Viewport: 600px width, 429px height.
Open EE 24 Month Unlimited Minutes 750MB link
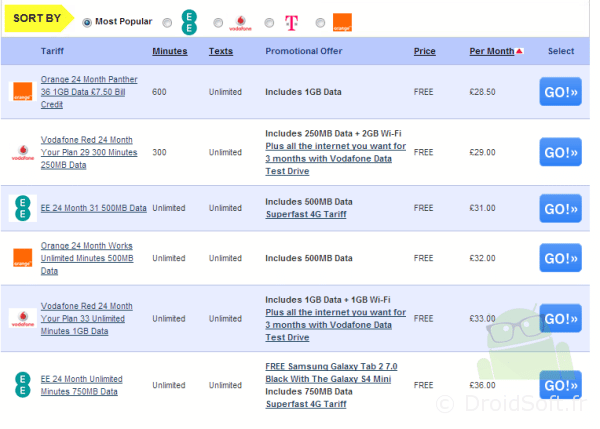82,385
